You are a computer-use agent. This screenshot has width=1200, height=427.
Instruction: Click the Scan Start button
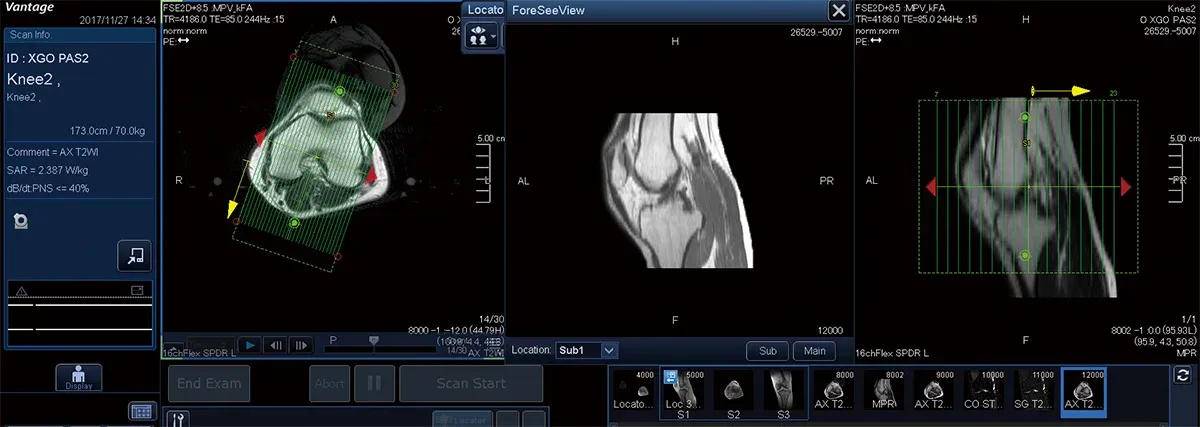471,383
